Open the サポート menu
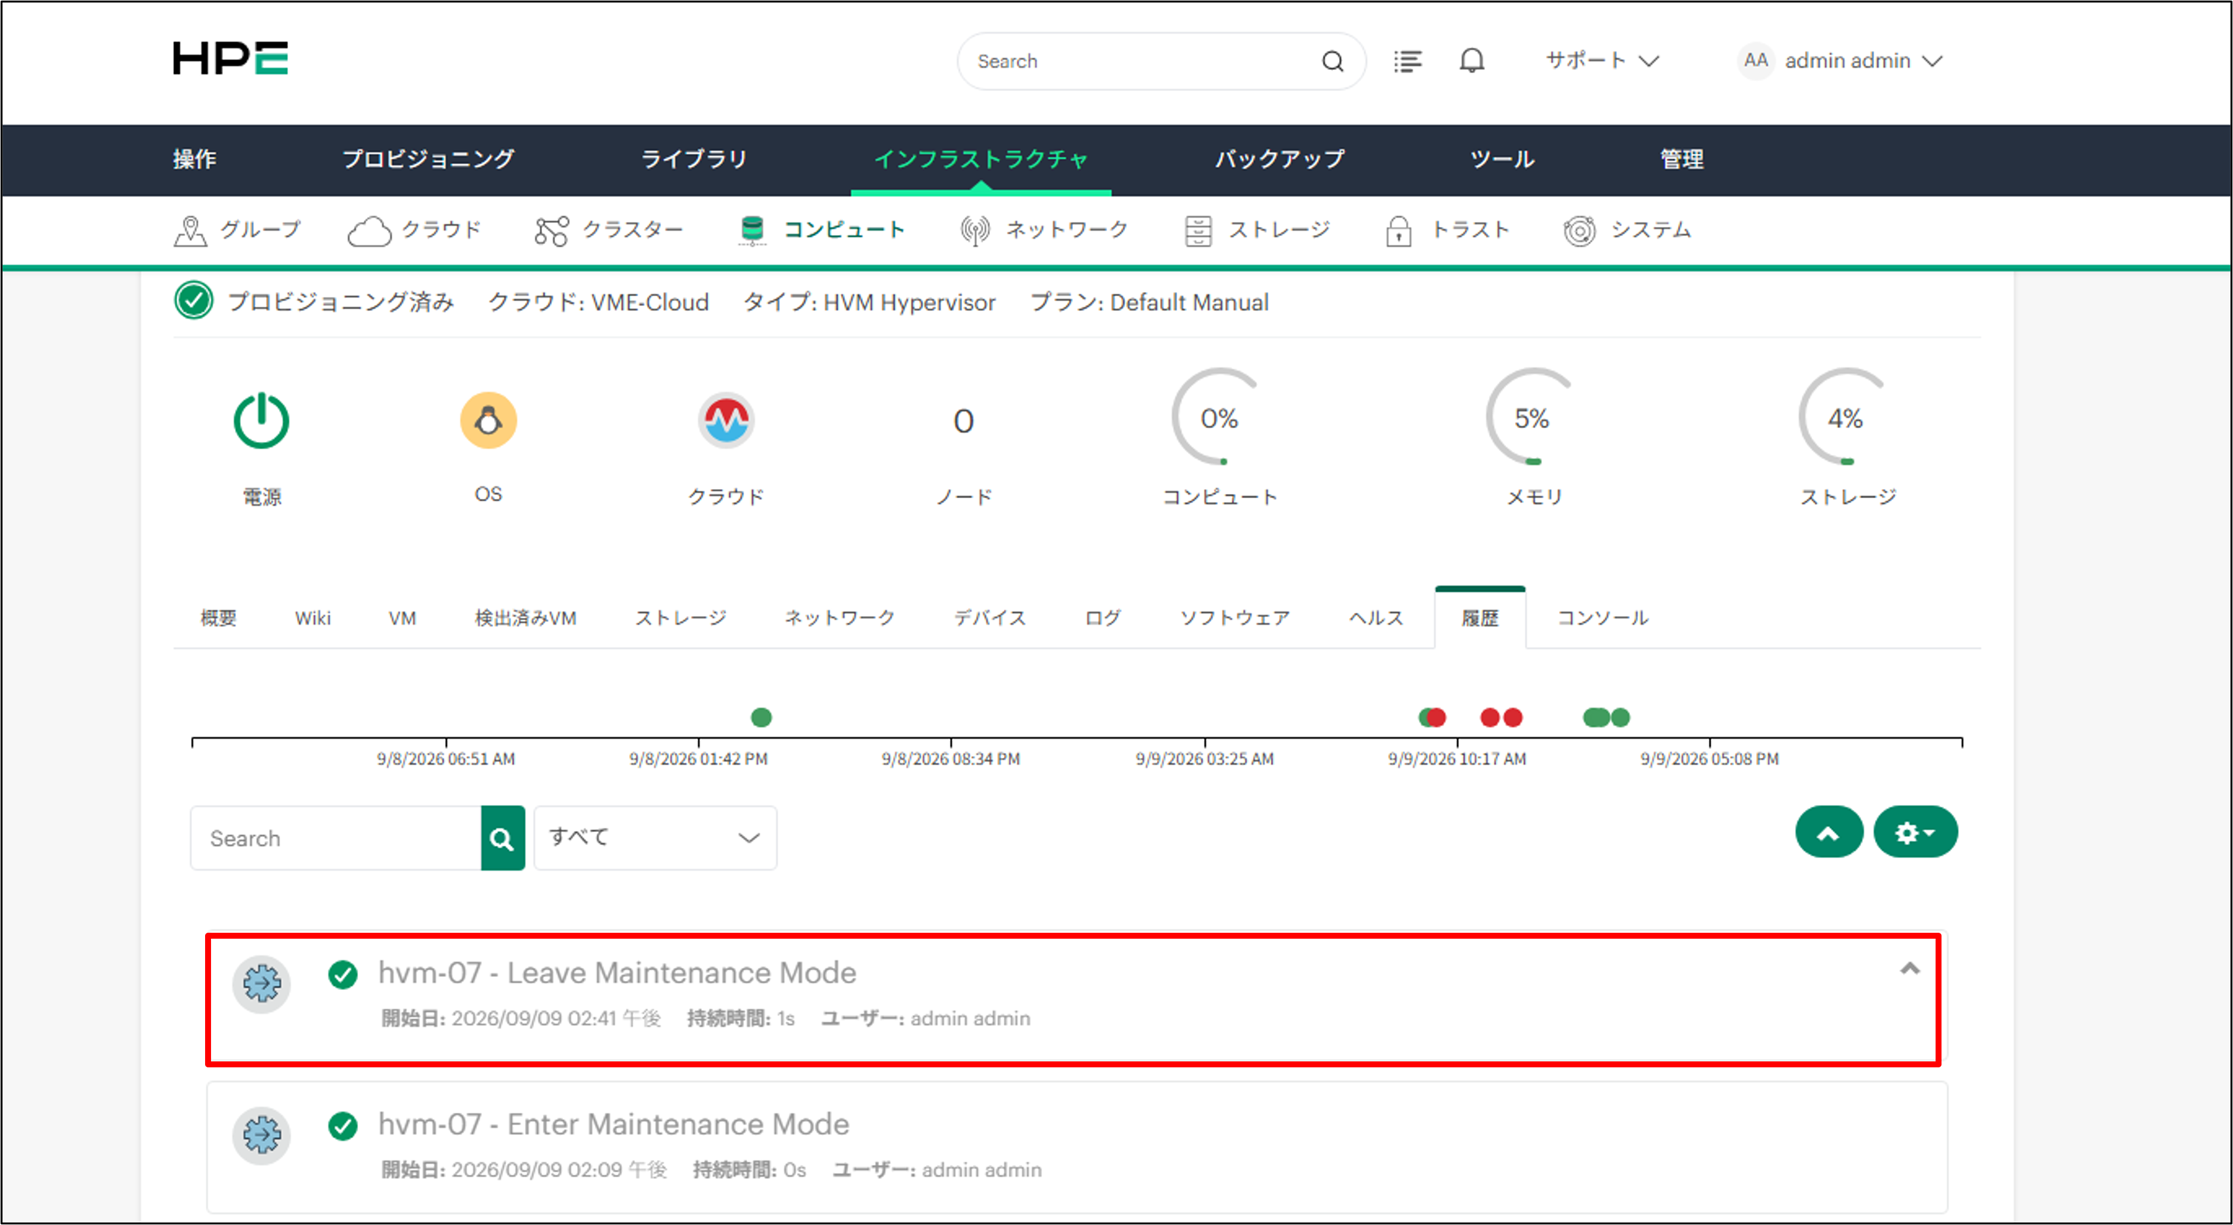Viewport: 2233px width, 1225px height. pyautogui.click(x=1602, y=61)
